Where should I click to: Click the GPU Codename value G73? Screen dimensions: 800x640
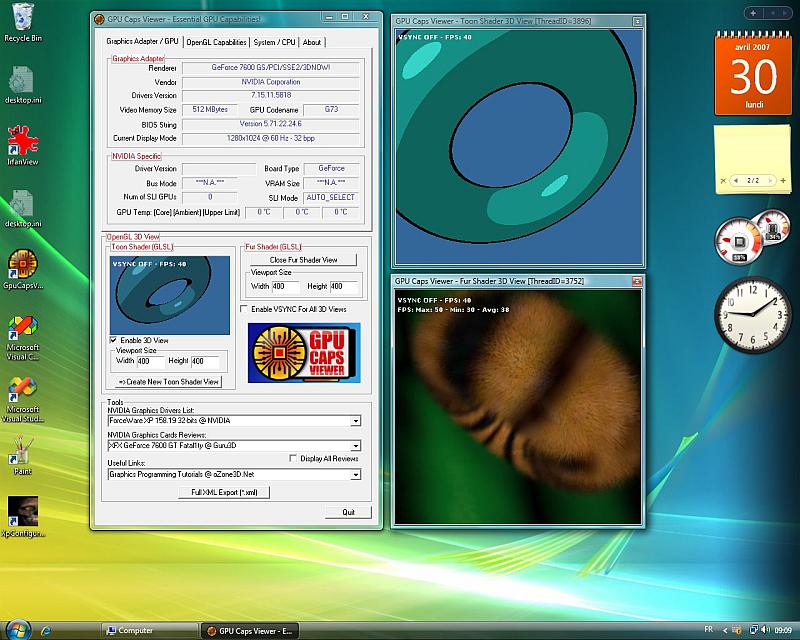[x=331, y=109]
